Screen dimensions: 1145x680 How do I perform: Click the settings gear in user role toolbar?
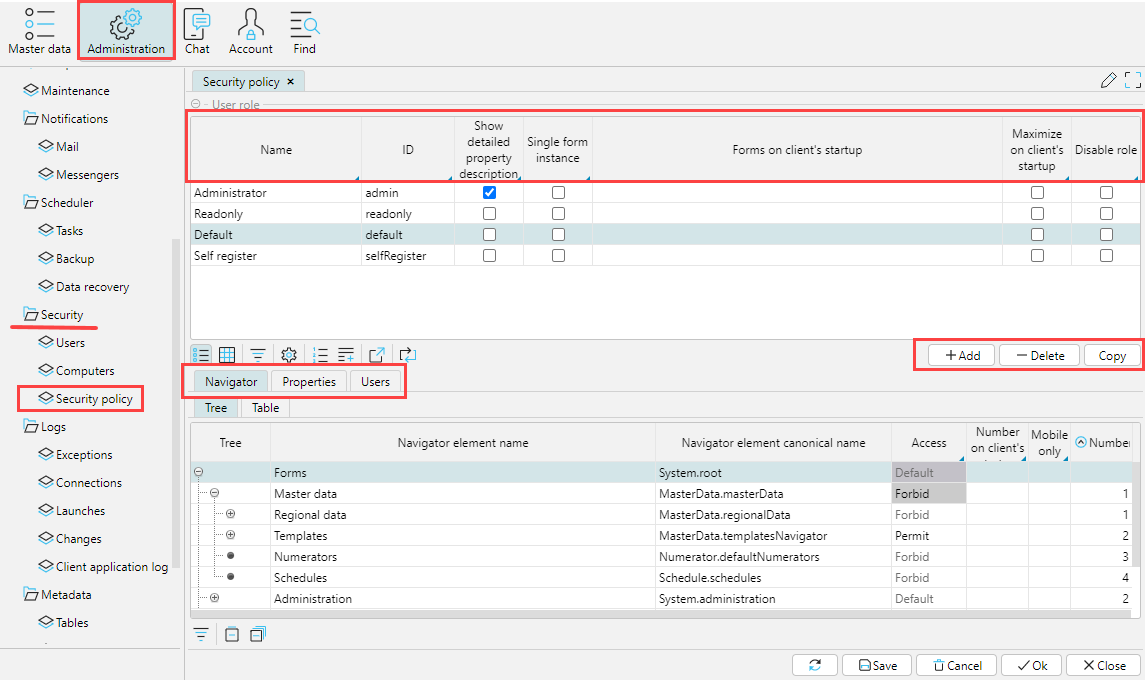coord(289,355)
